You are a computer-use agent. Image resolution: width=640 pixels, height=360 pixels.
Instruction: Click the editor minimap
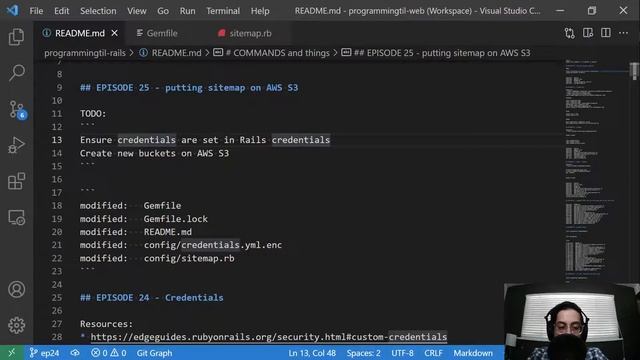[596, 171]
